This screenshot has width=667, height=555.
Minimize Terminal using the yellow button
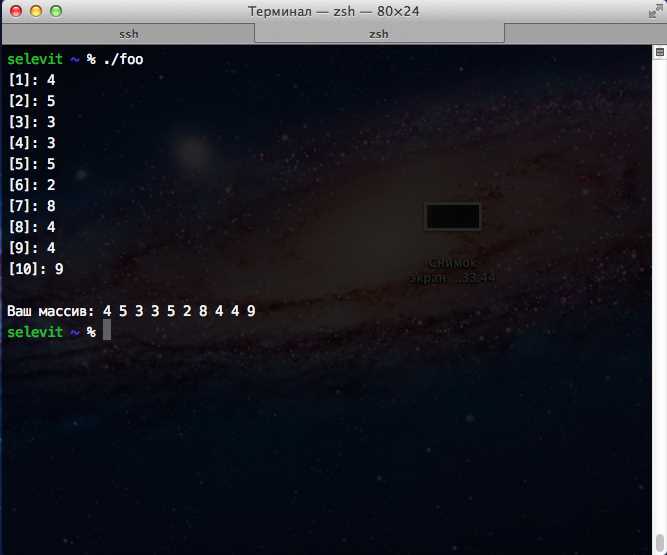[x=36, y=11]
